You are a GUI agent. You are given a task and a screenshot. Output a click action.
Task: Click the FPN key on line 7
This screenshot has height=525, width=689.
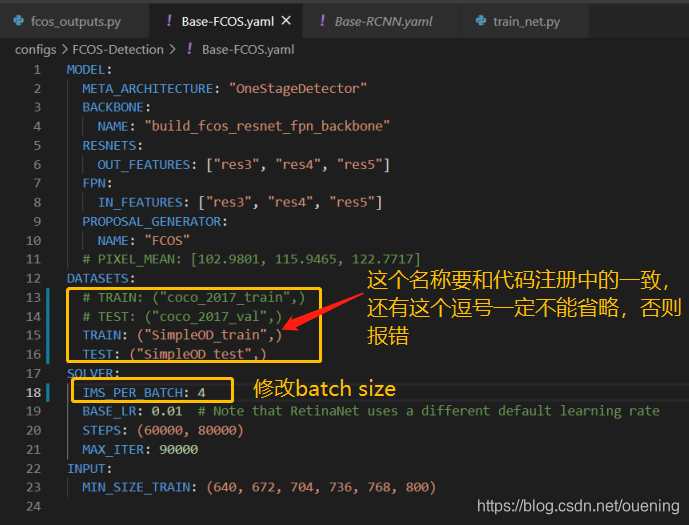[94, 183]
